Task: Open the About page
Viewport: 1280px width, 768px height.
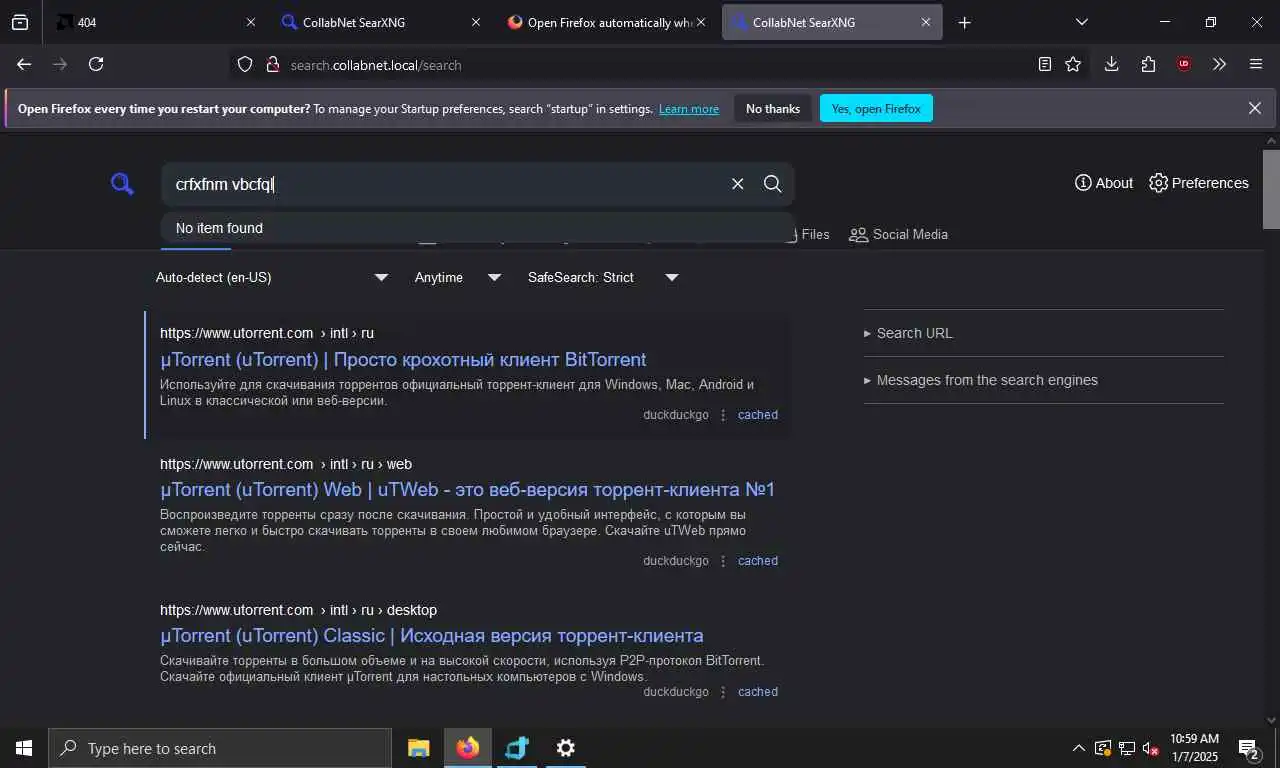Action: (1104, 183)
